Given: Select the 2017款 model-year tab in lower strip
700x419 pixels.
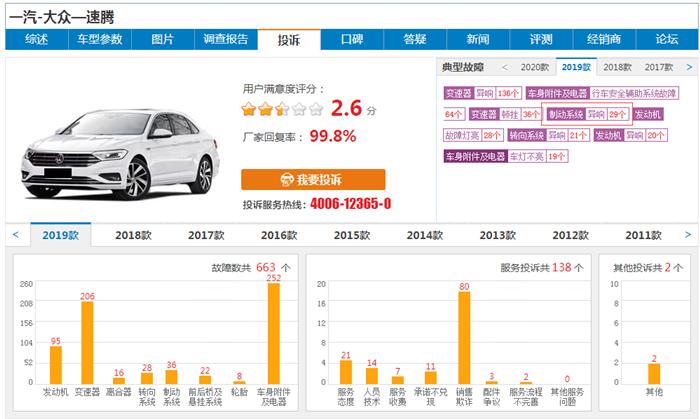Looking at the screenshot, I should [206, 235].
